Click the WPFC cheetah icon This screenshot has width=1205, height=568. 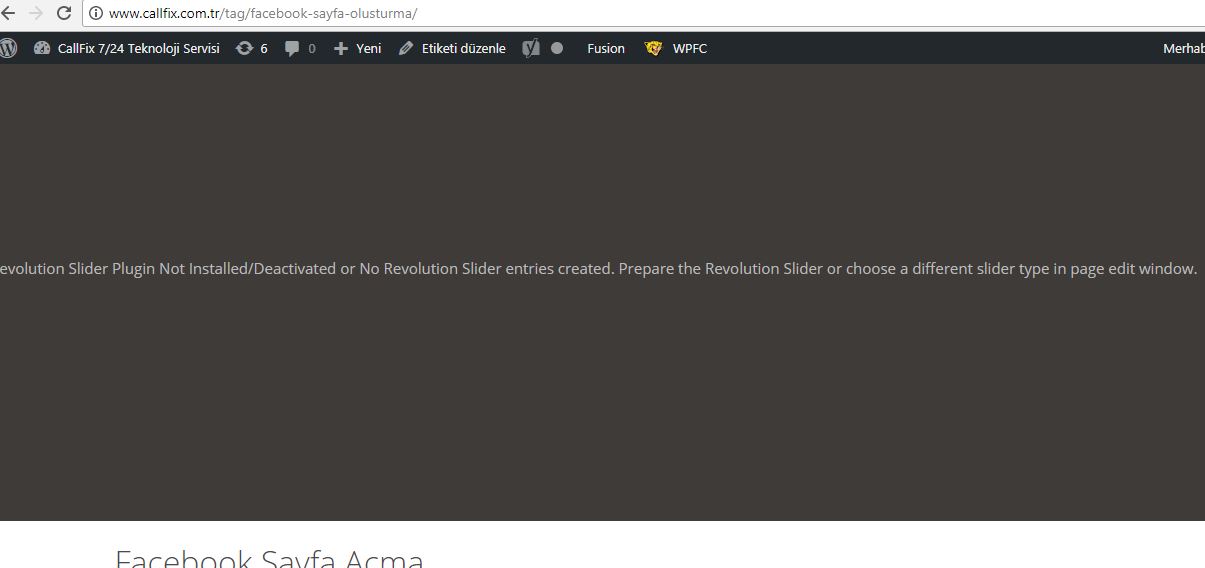click(654, 48)
